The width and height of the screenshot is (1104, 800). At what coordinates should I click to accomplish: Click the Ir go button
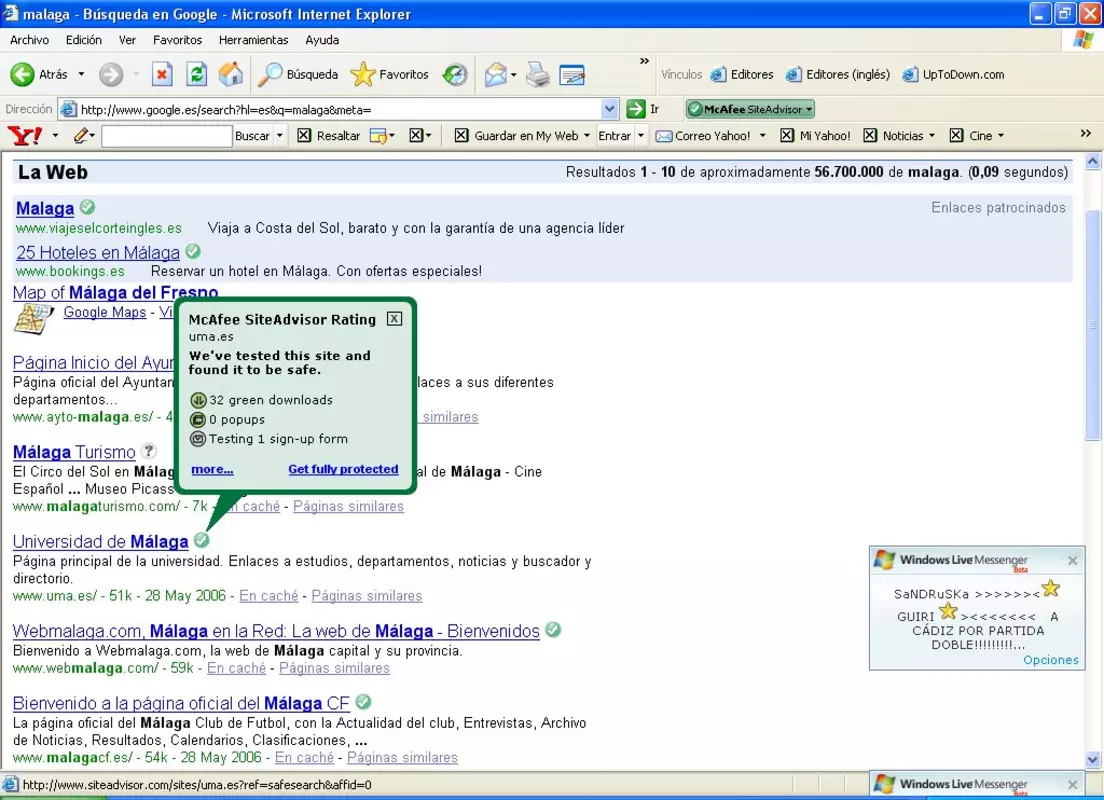pyautogui.click(x=643, y=109)
